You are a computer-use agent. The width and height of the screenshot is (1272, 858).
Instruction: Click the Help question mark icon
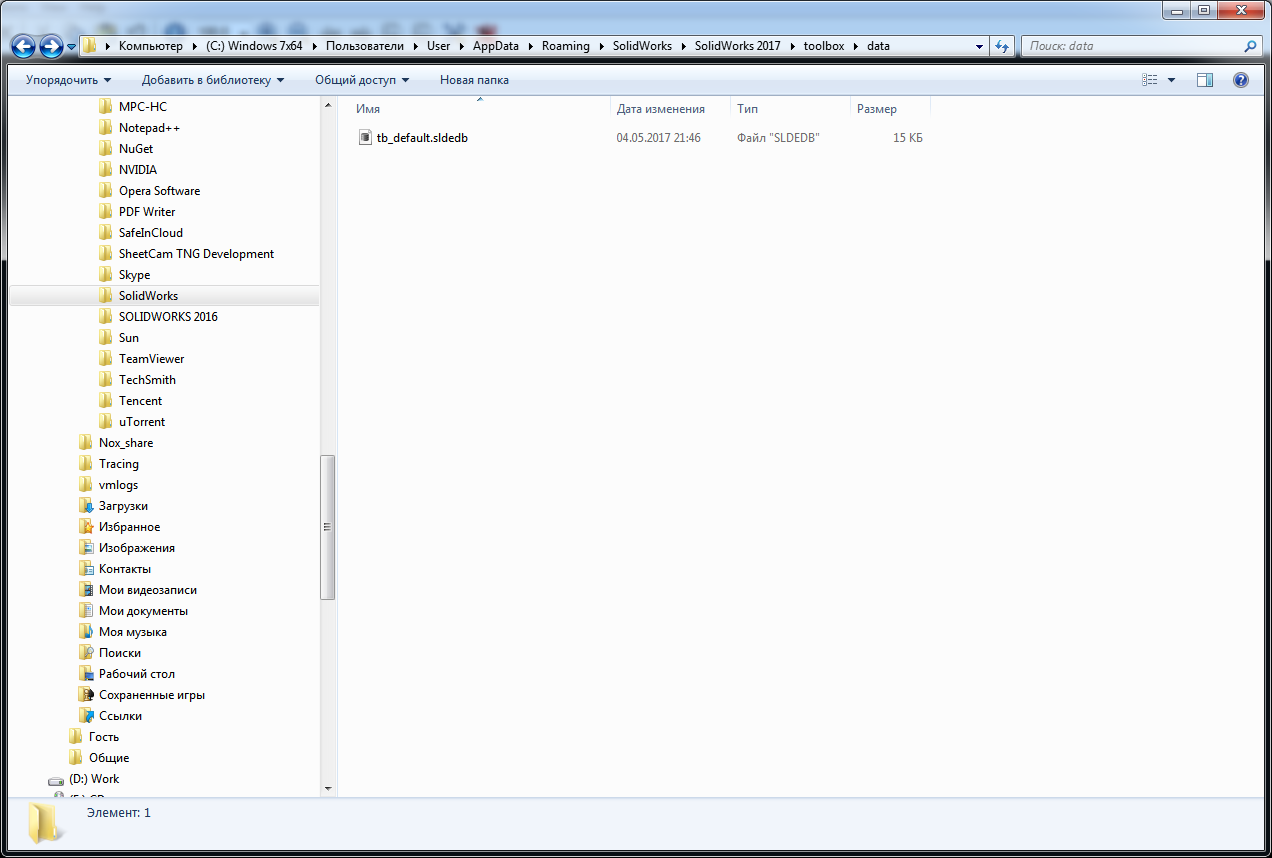pos(1240,79)
